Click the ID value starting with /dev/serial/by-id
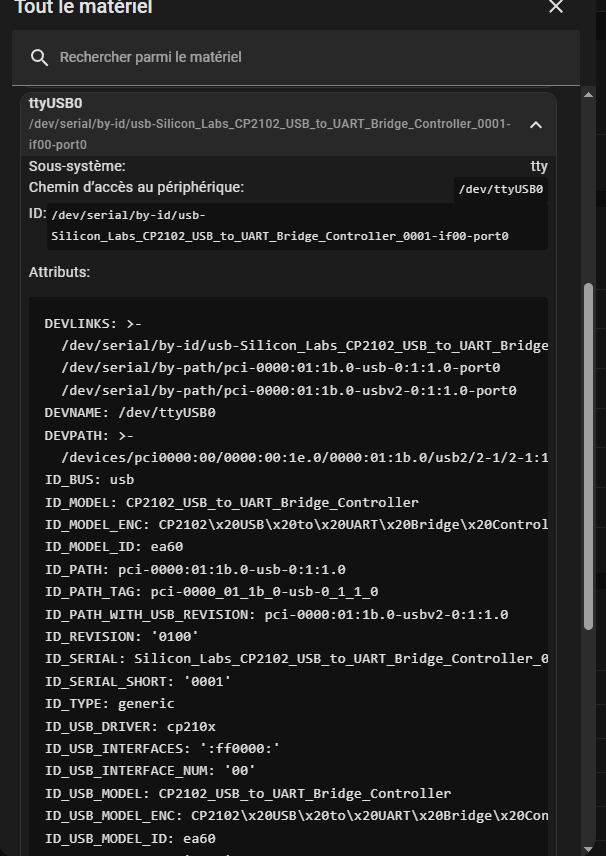This screenshot has width=606, height=856. click(x=280, y=226)
